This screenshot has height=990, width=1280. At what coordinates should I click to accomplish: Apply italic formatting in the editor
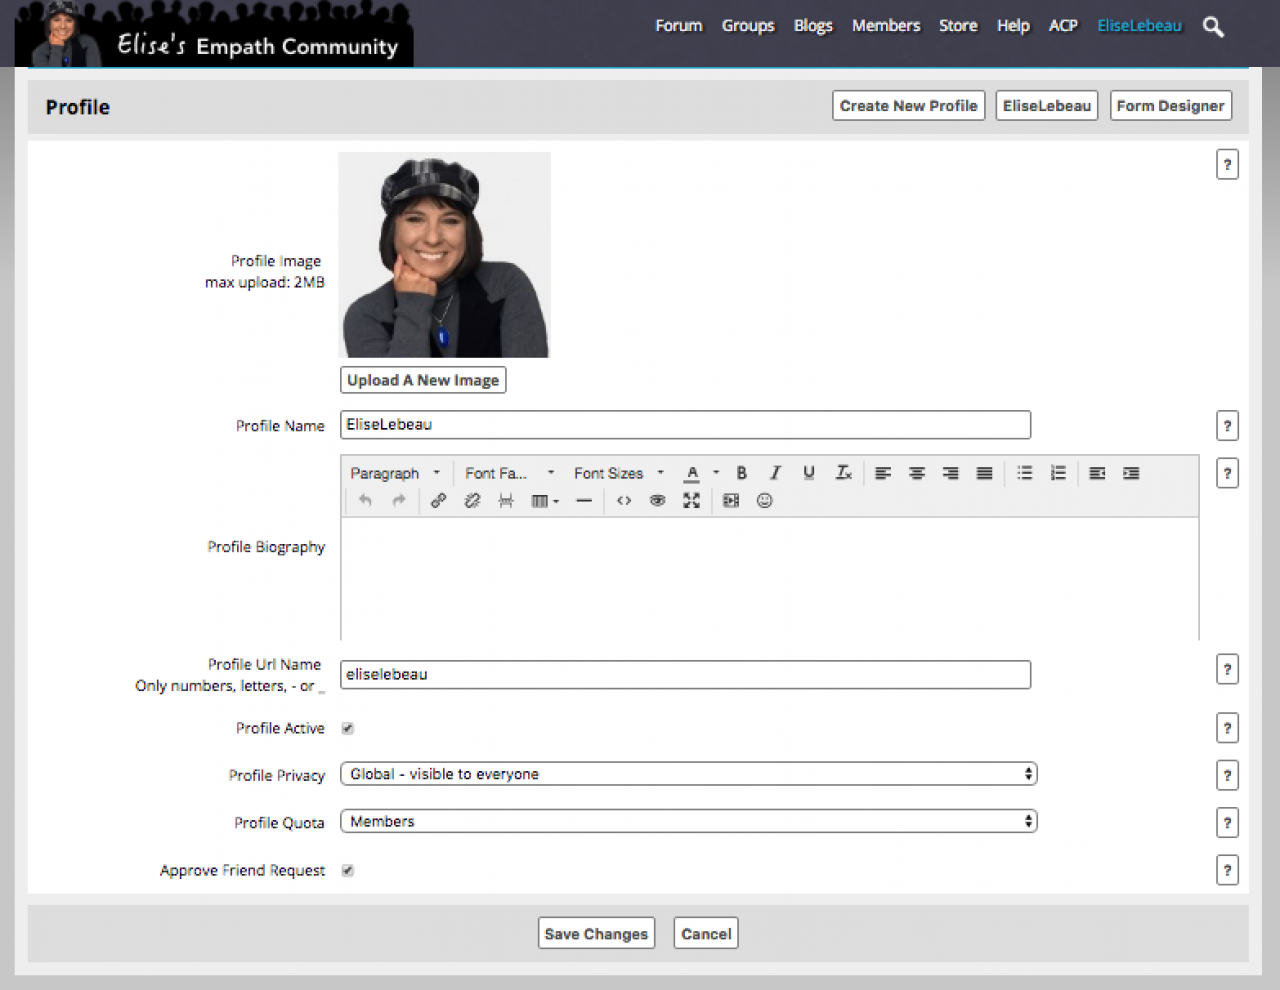coord(775,473)
